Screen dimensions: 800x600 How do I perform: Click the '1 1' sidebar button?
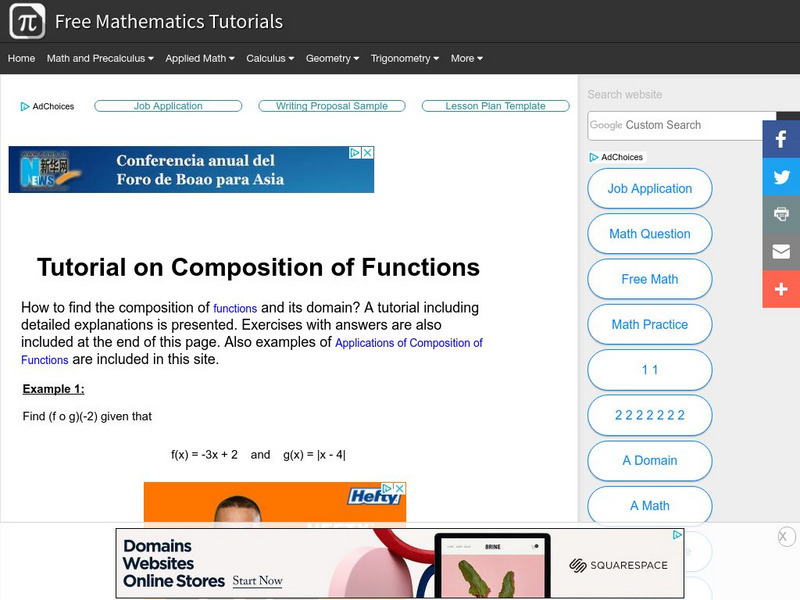649,369
